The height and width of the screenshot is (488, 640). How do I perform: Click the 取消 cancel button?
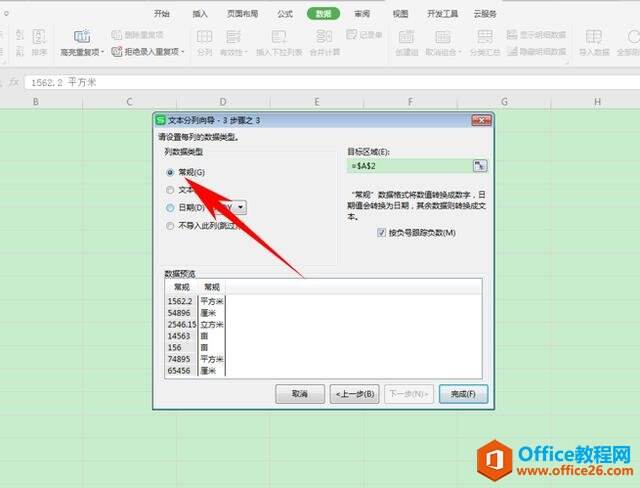[x=300, y=394]
